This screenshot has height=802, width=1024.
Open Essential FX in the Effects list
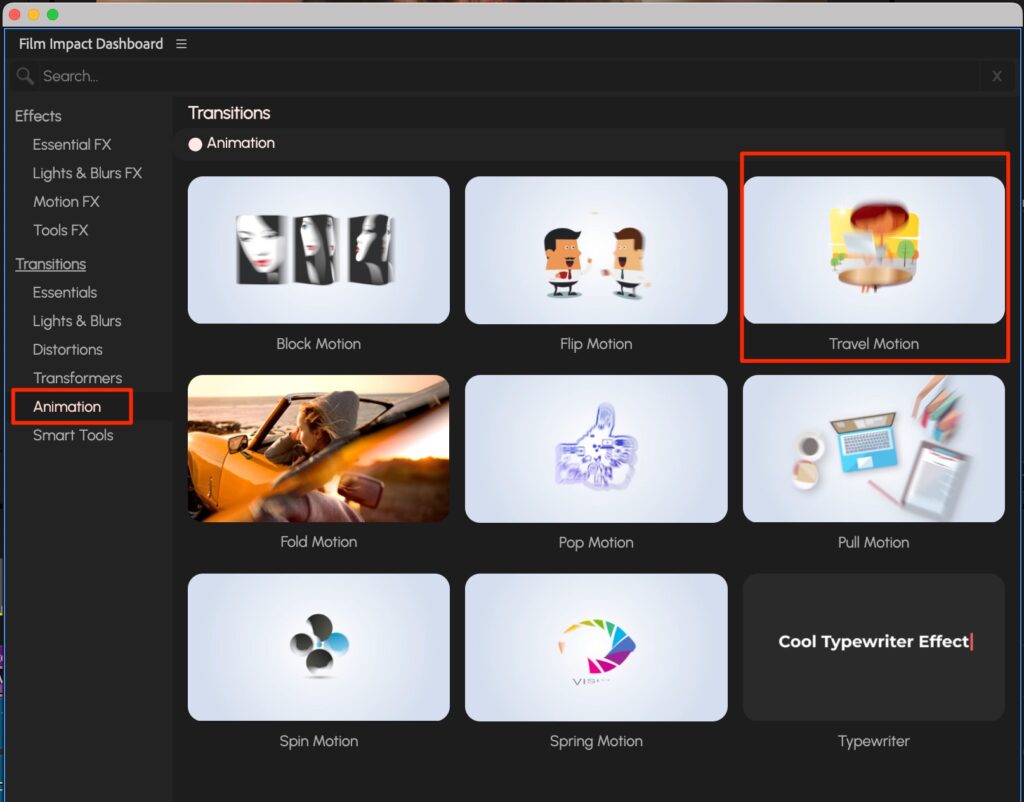[x=72, y=145]
